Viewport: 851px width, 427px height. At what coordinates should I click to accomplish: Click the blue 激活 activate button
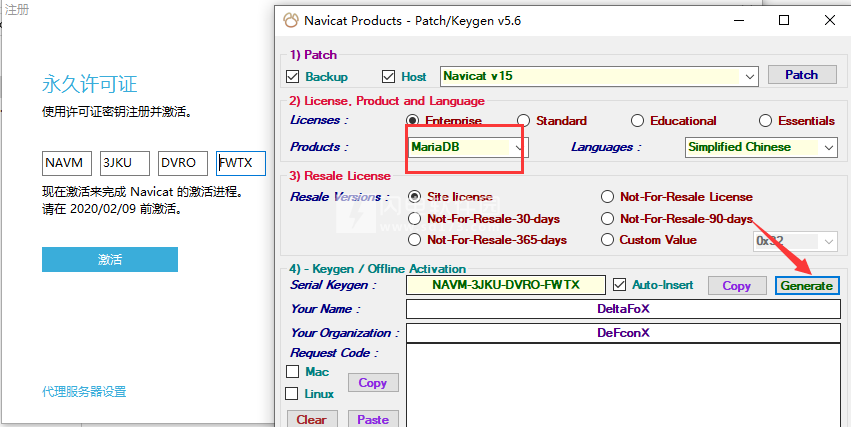point(110,259)
